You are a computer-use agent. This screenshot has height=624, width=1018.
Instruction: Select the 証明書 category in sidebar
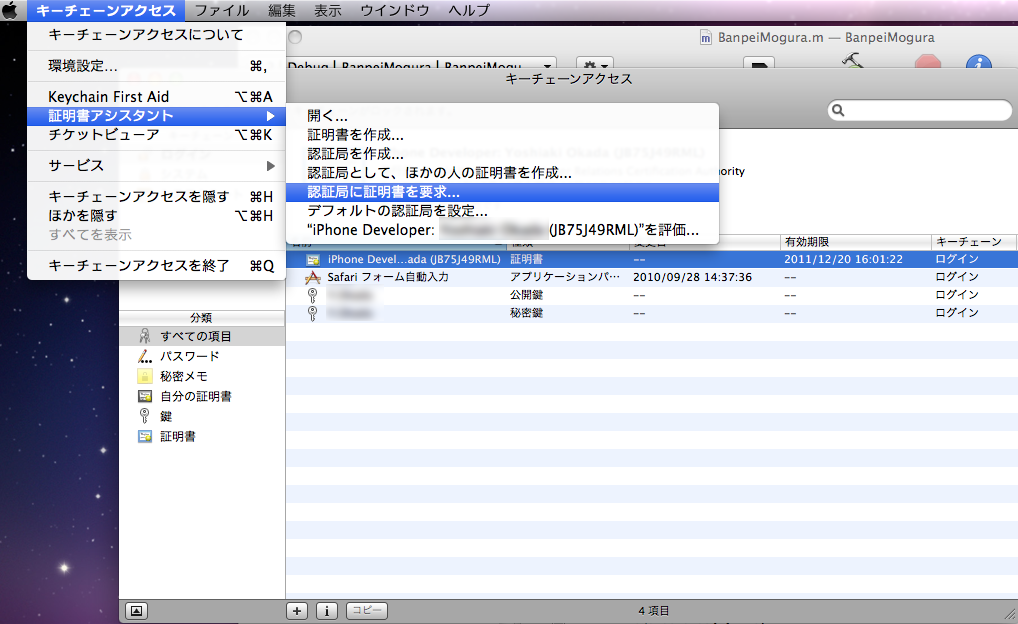(x=177, y=436)
